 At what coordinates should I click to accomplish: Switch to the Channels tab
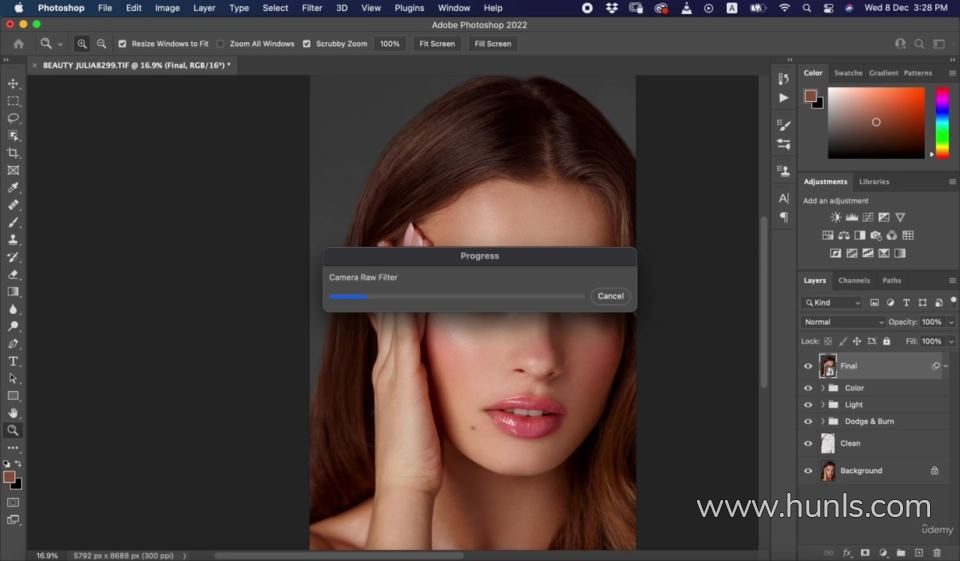[853, 281]
